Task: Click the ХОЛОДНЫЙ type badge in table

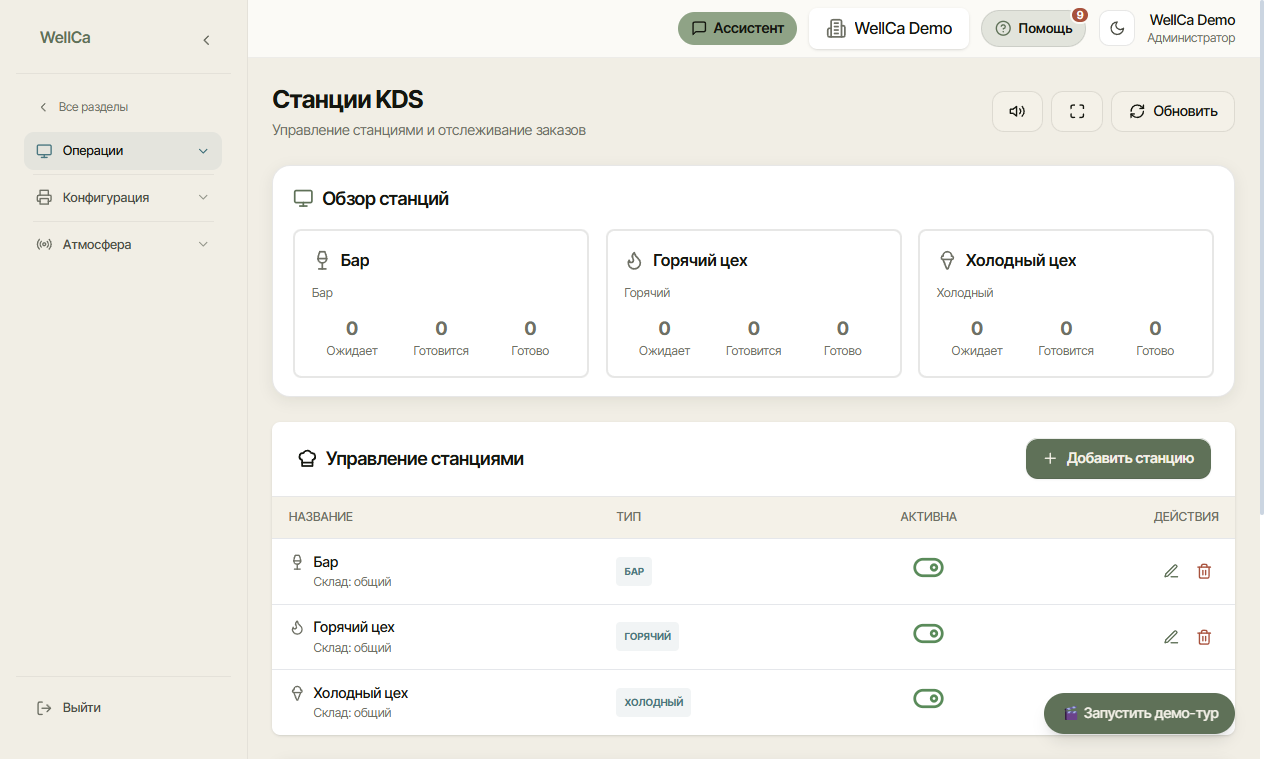Action: [653, 702]
